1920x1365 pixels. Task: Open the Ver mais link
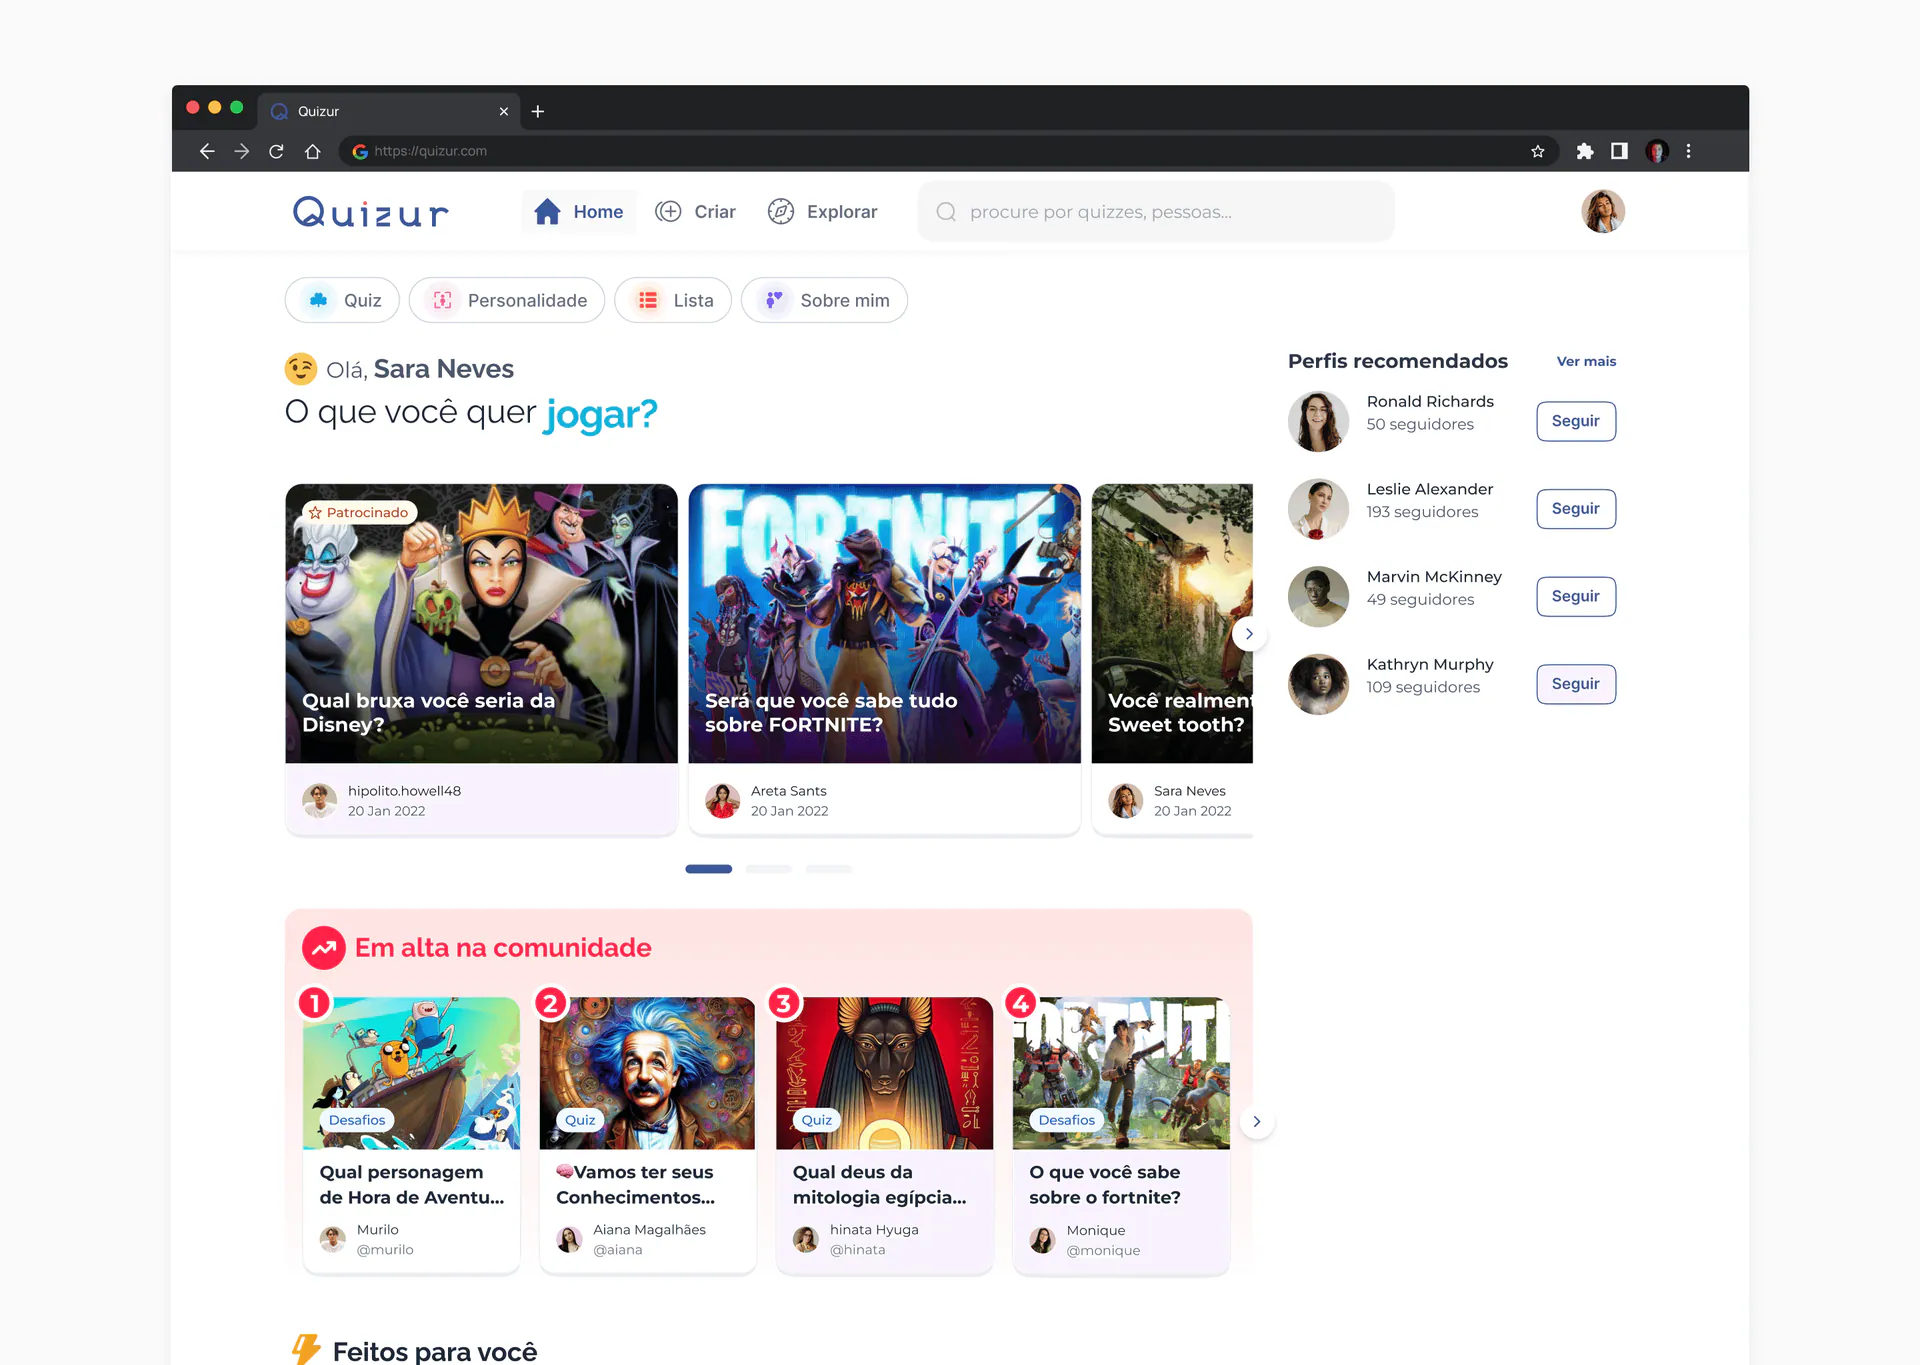pyautogui.click(x=1586, y=361)
